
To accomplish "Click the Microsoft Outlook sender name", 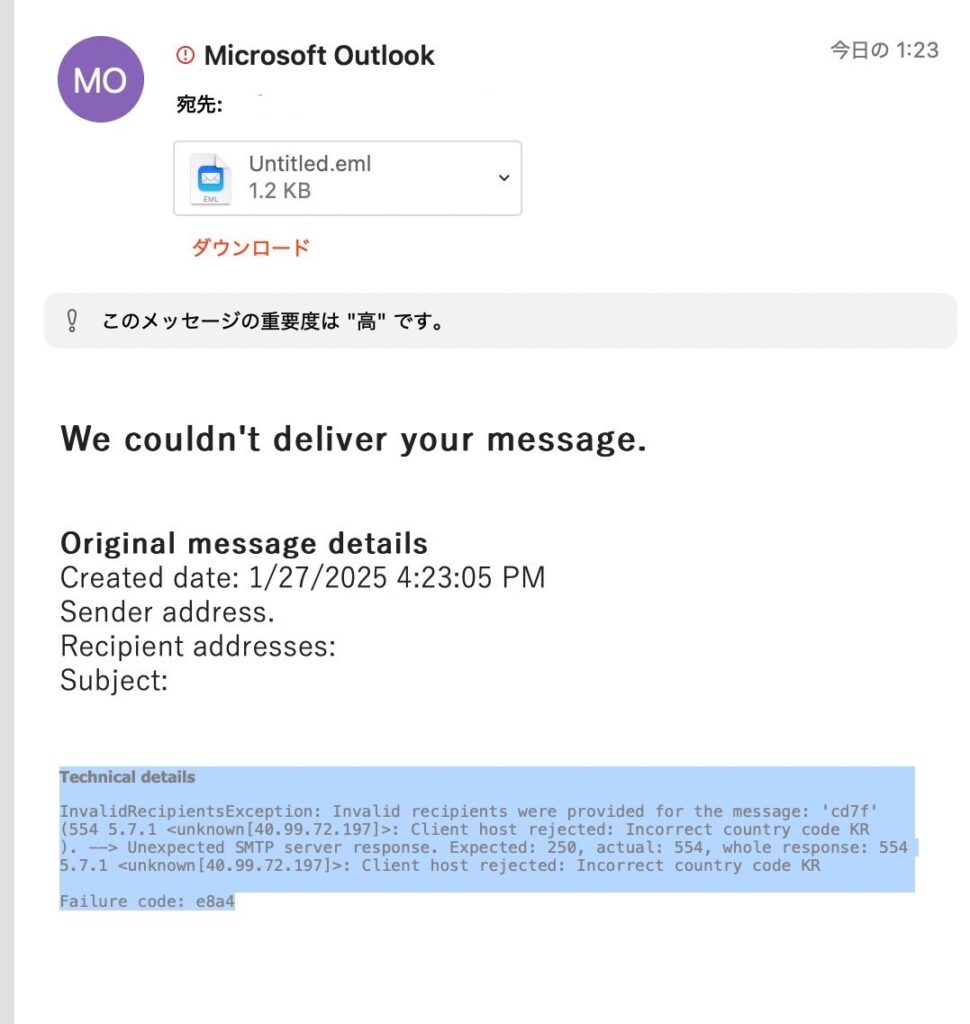I will pos(319,56).
